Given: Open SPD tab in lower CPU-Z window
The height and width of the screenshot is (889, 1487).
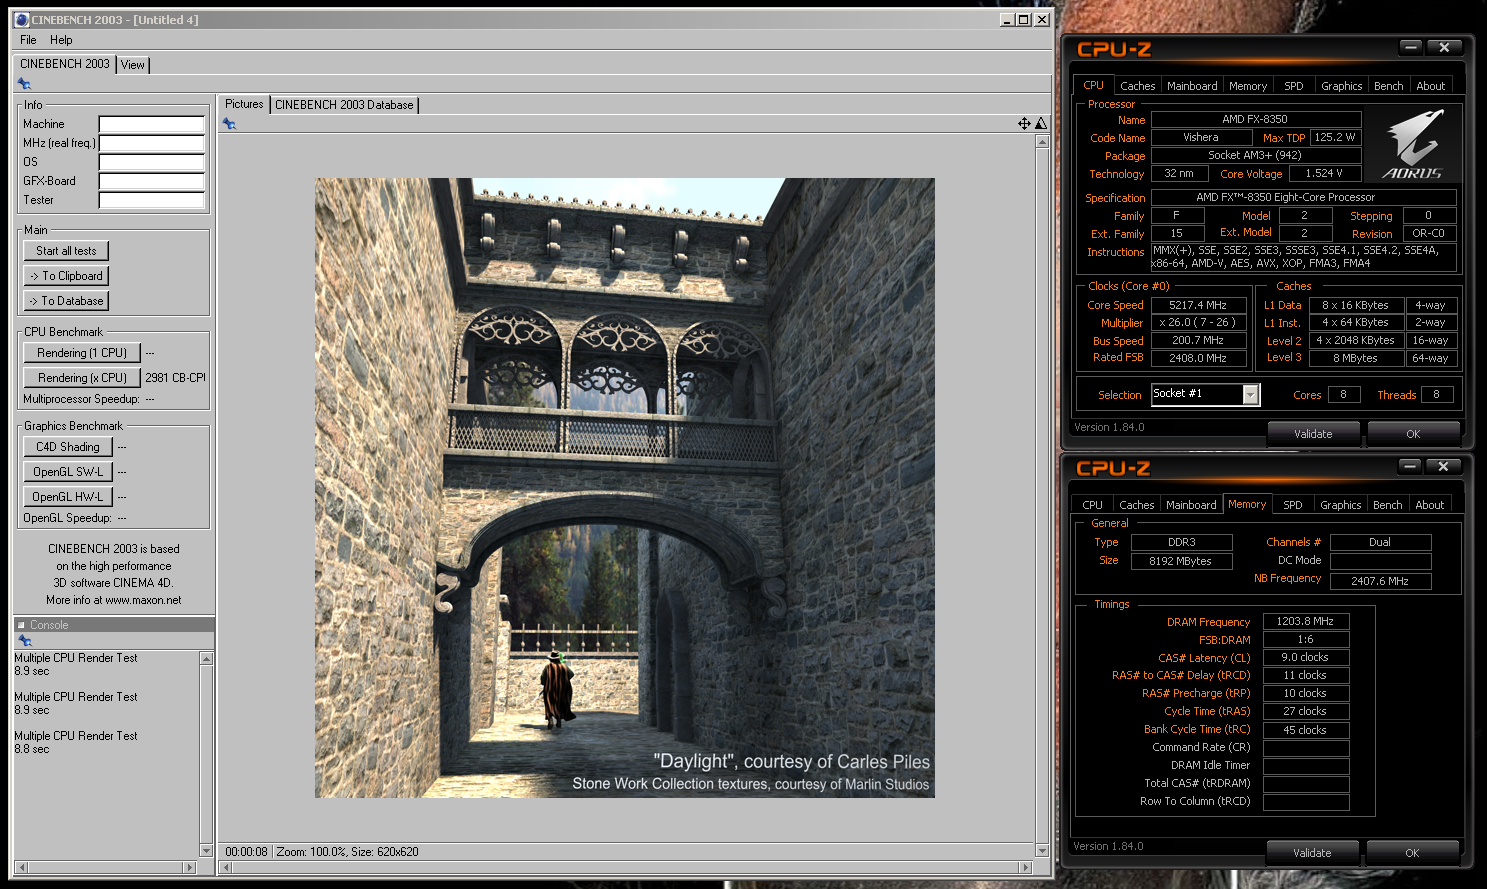Looking at the screenshot, I should 1293,505.
